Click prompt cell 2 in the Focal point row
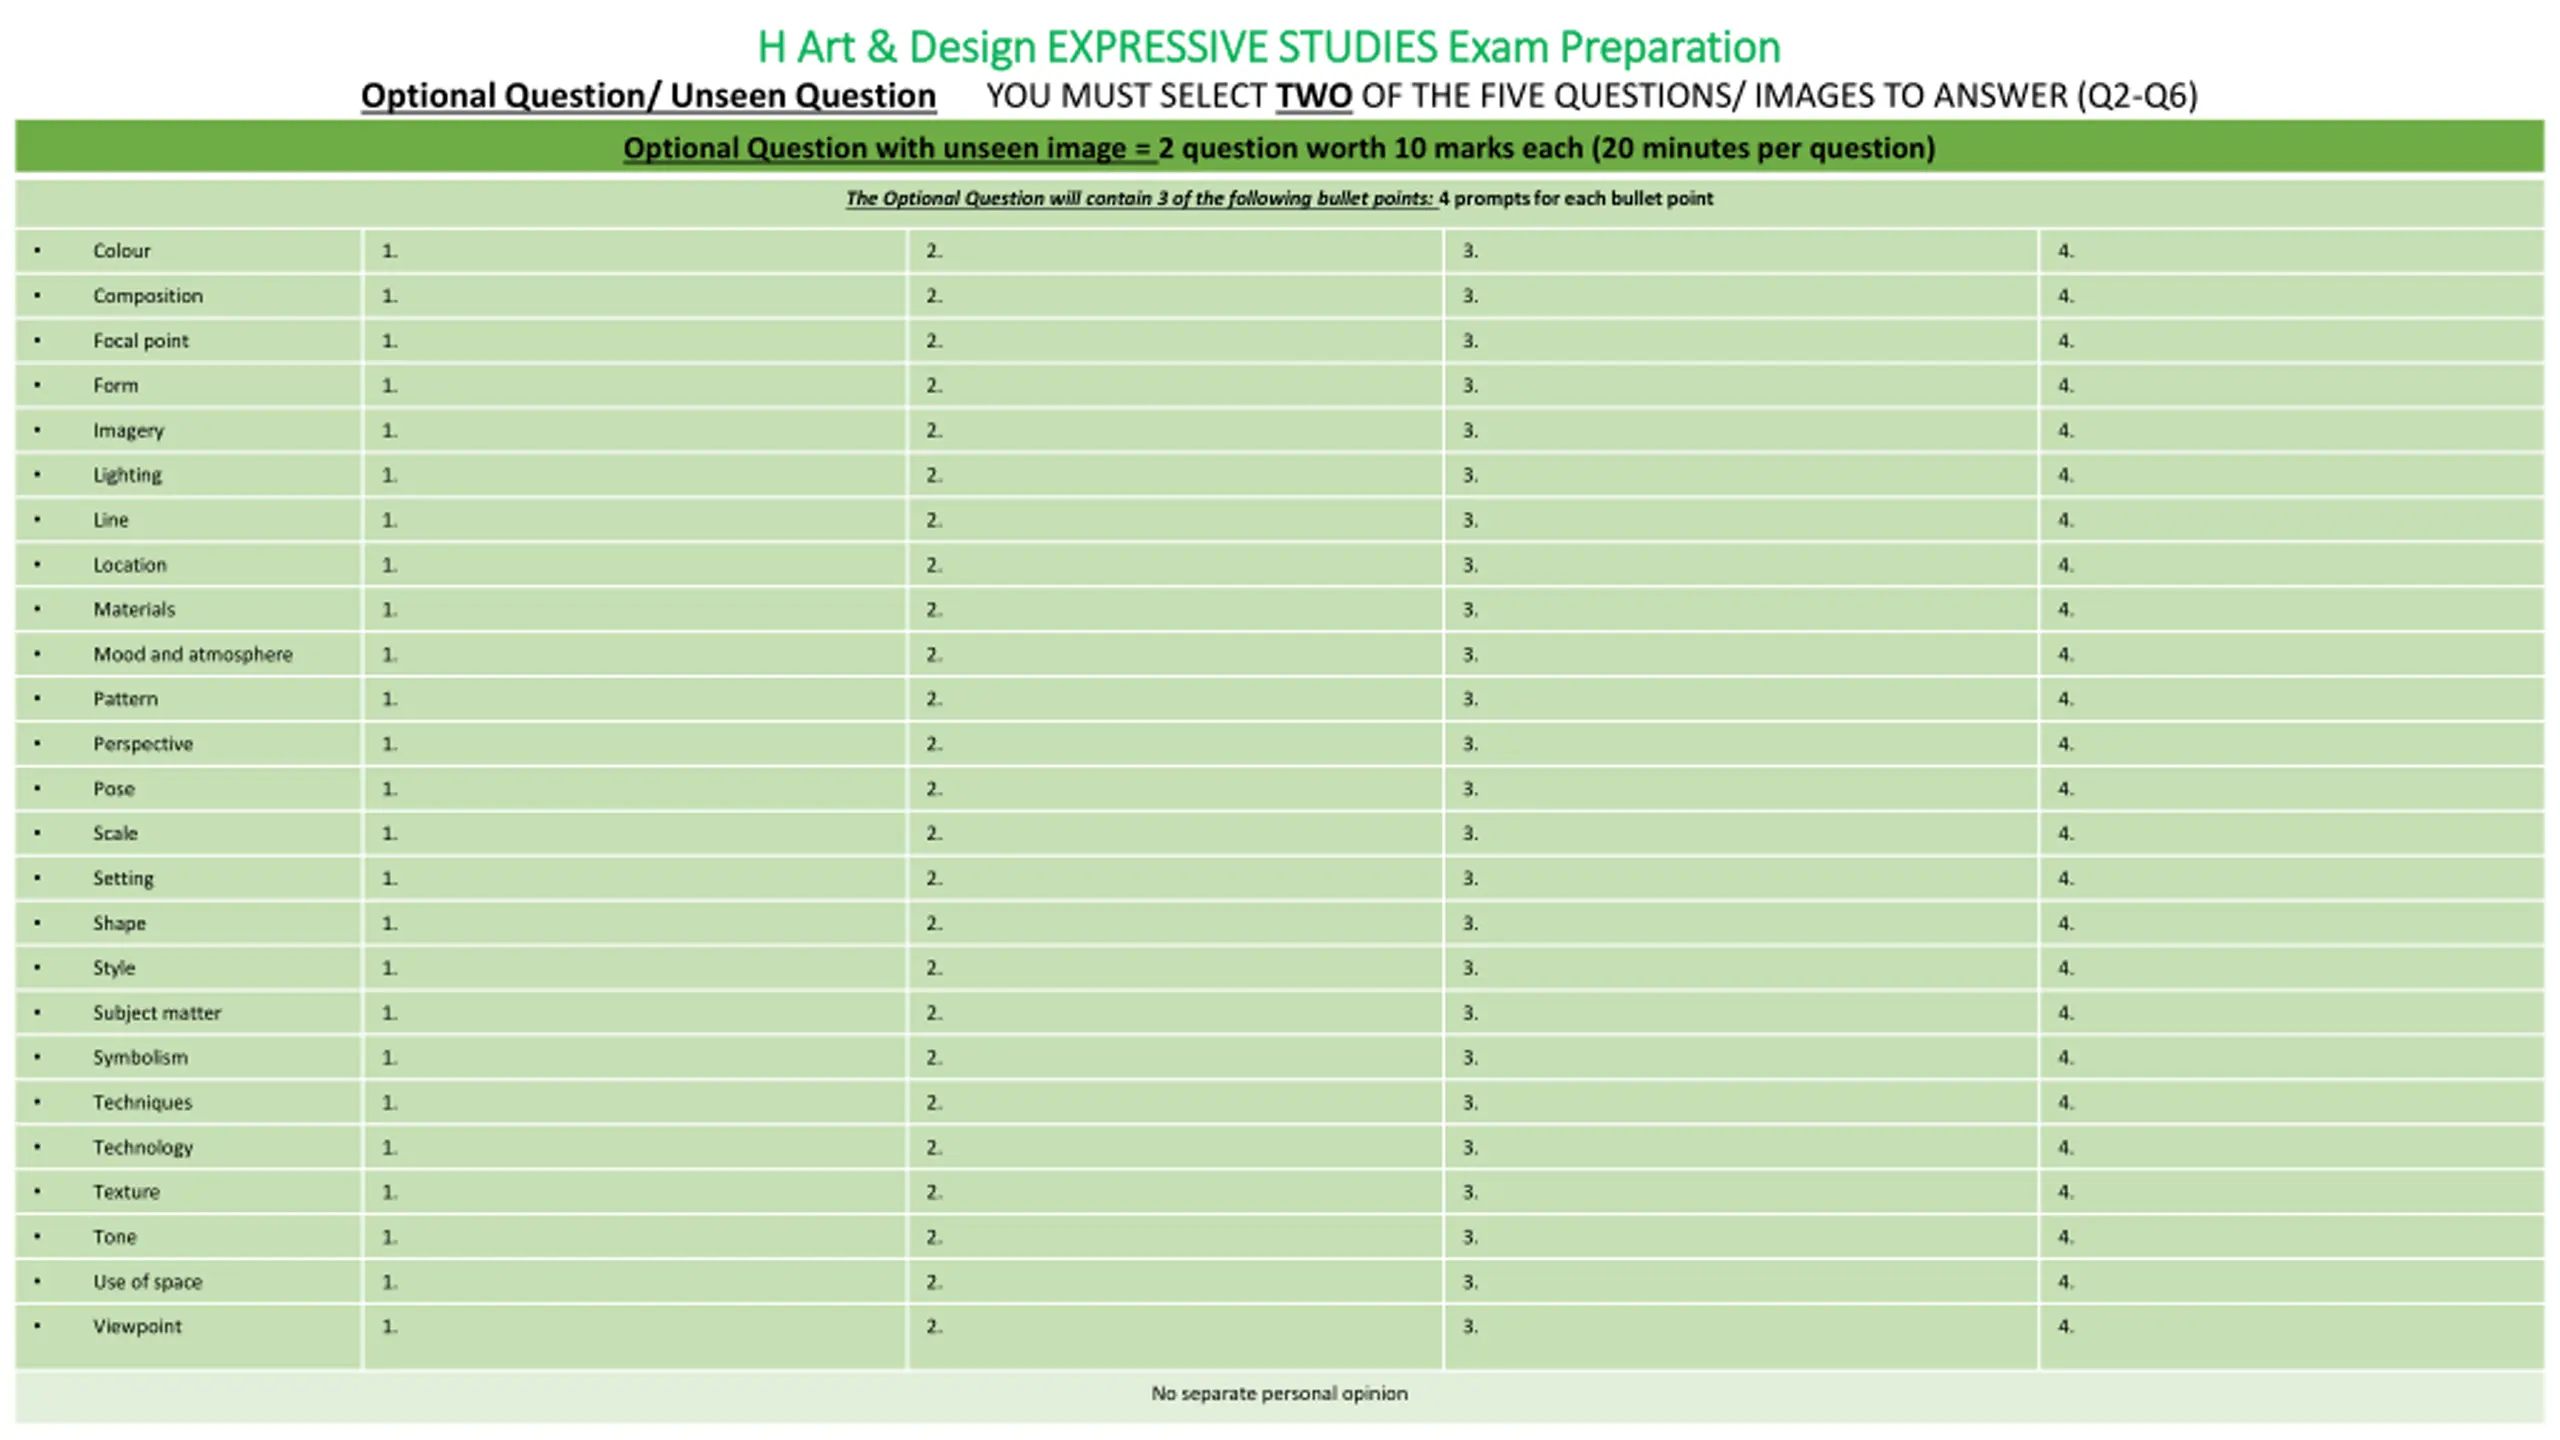Image resolution: width=2560 pixels, height=1440 pixels. pos(1176,341)
